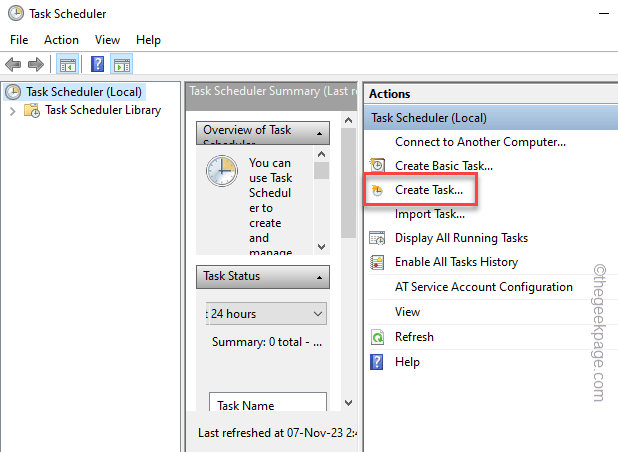Click AT Service Account Configuration action

click(x=484, y=287)
